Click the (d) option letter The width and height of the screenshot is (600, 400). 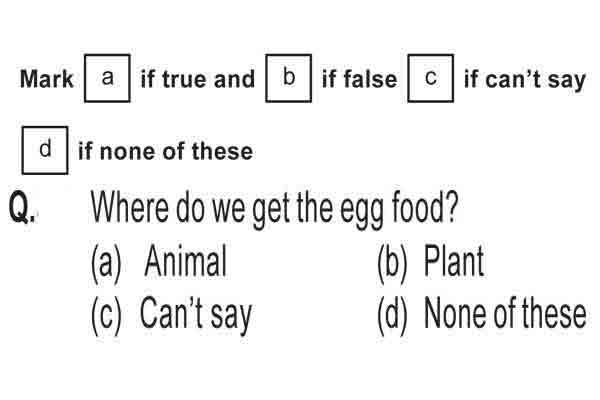pyautogui.click(x=392, y=317)
